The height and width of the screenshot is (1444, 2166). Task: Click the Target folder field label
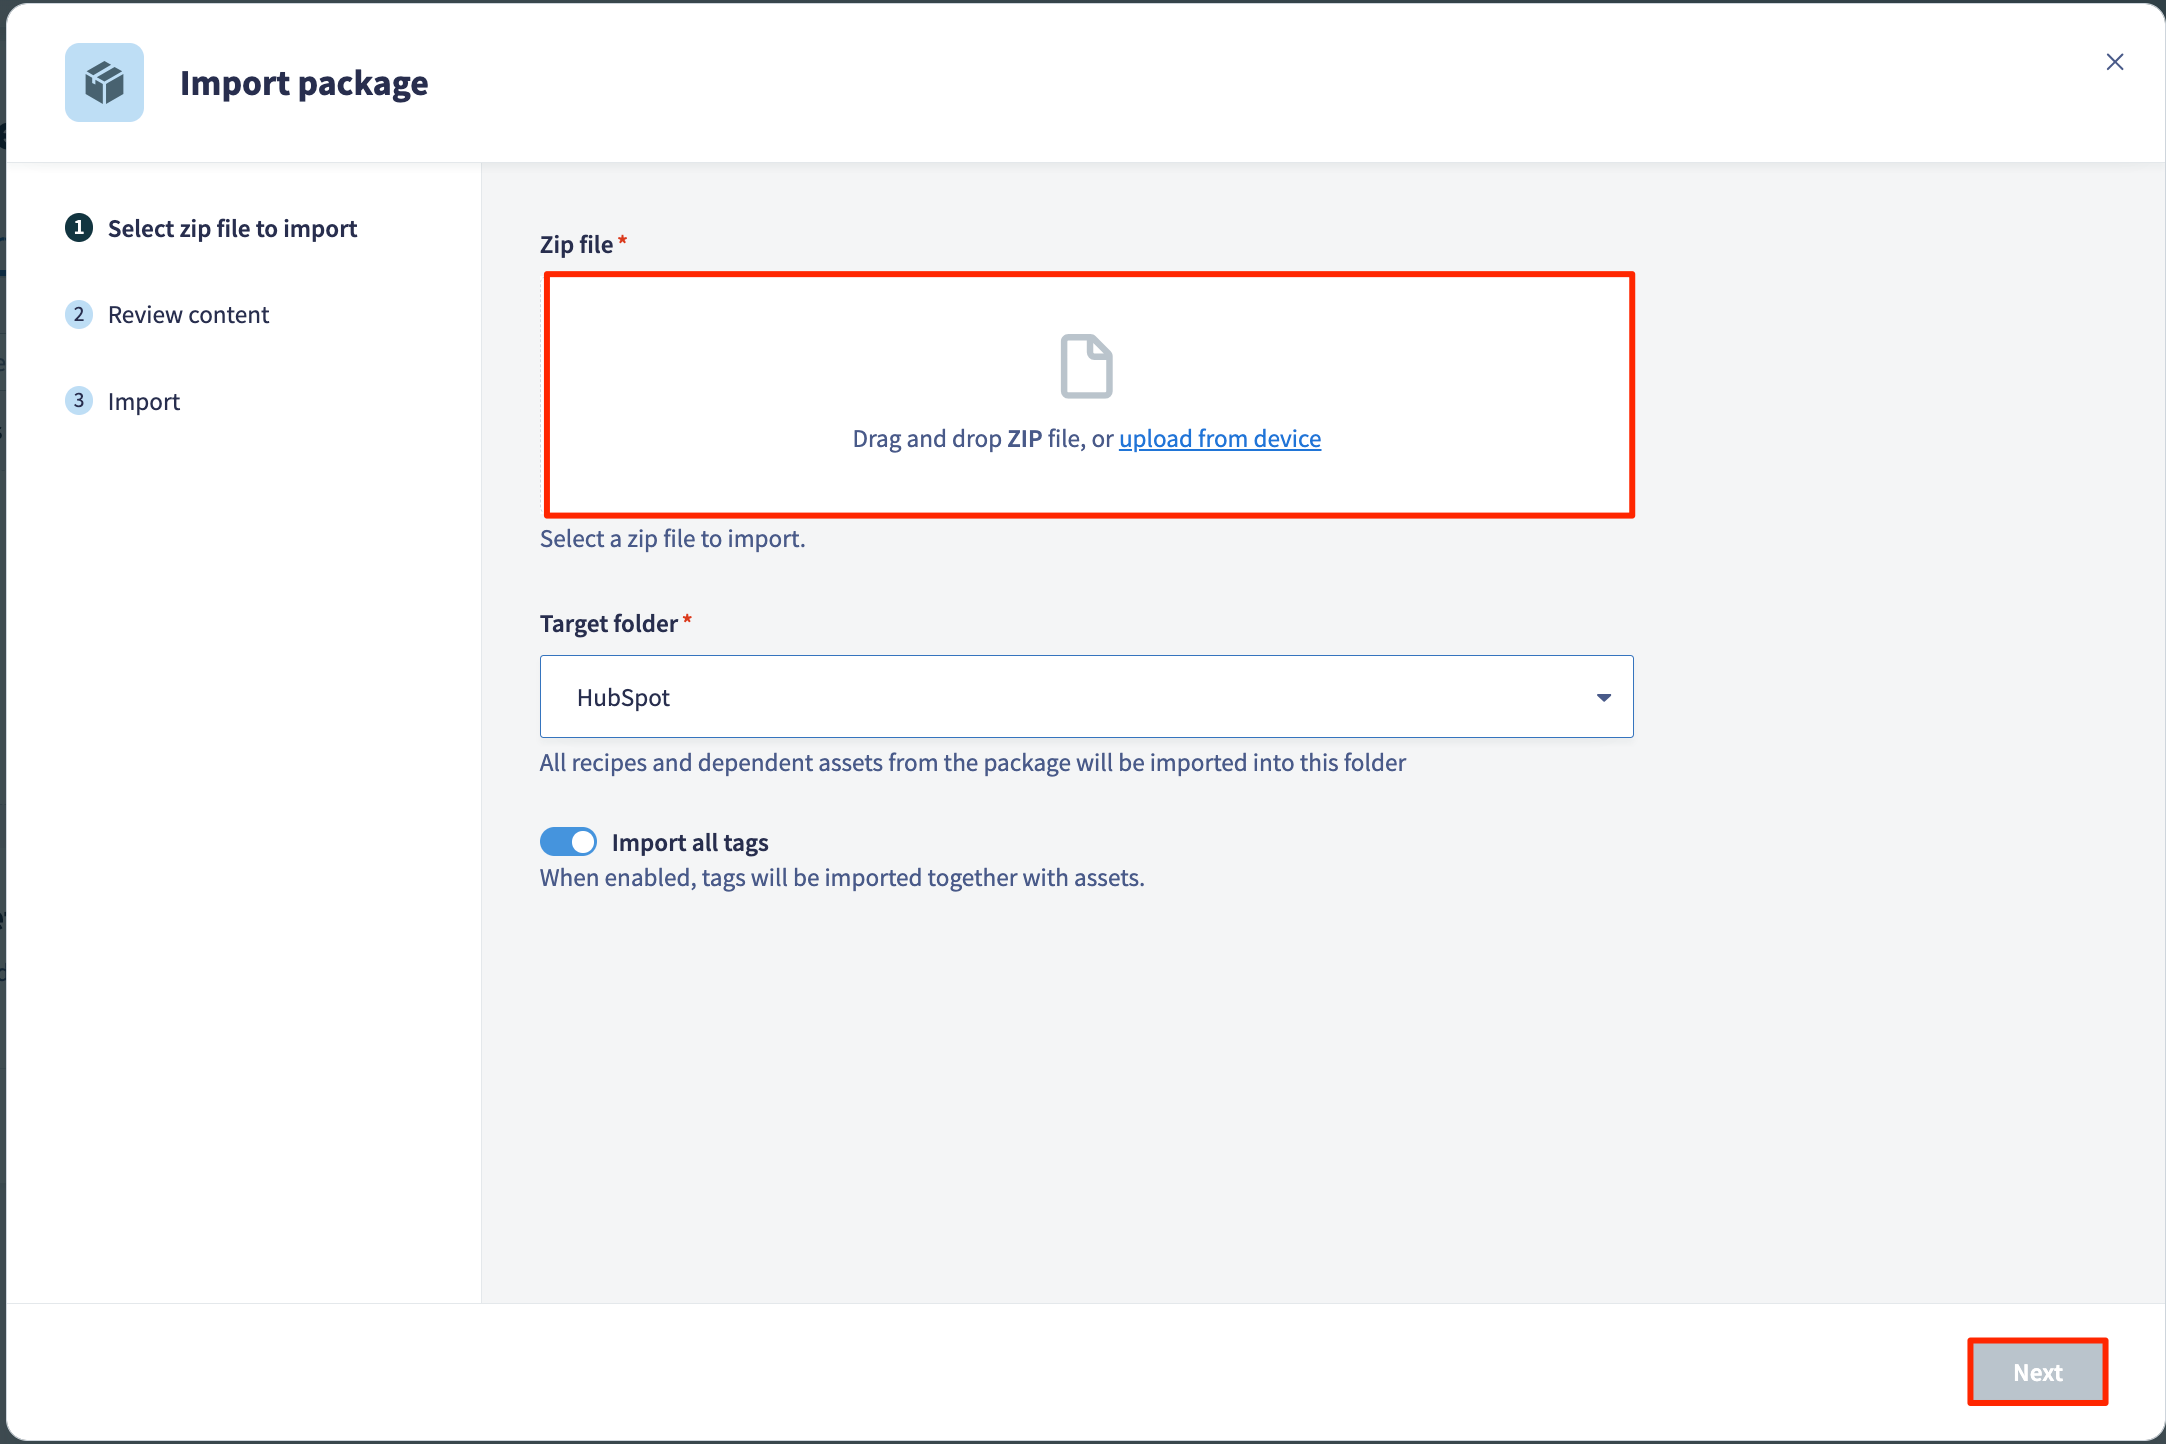[608, 623]
